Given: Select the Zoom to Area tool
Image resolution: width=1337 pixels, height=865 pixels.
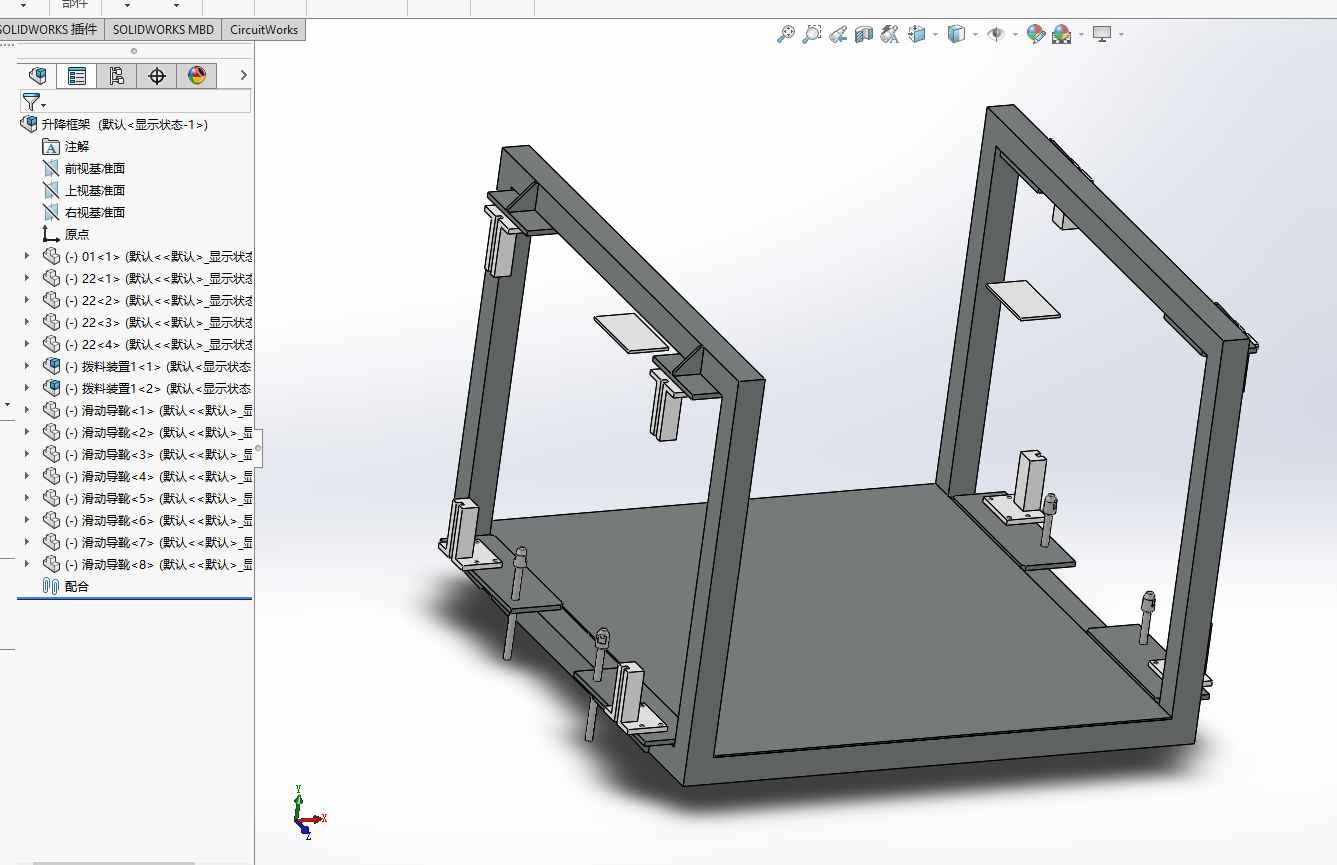Looking at the screenshot, I should pyautogui.click(x=812, y=34).
